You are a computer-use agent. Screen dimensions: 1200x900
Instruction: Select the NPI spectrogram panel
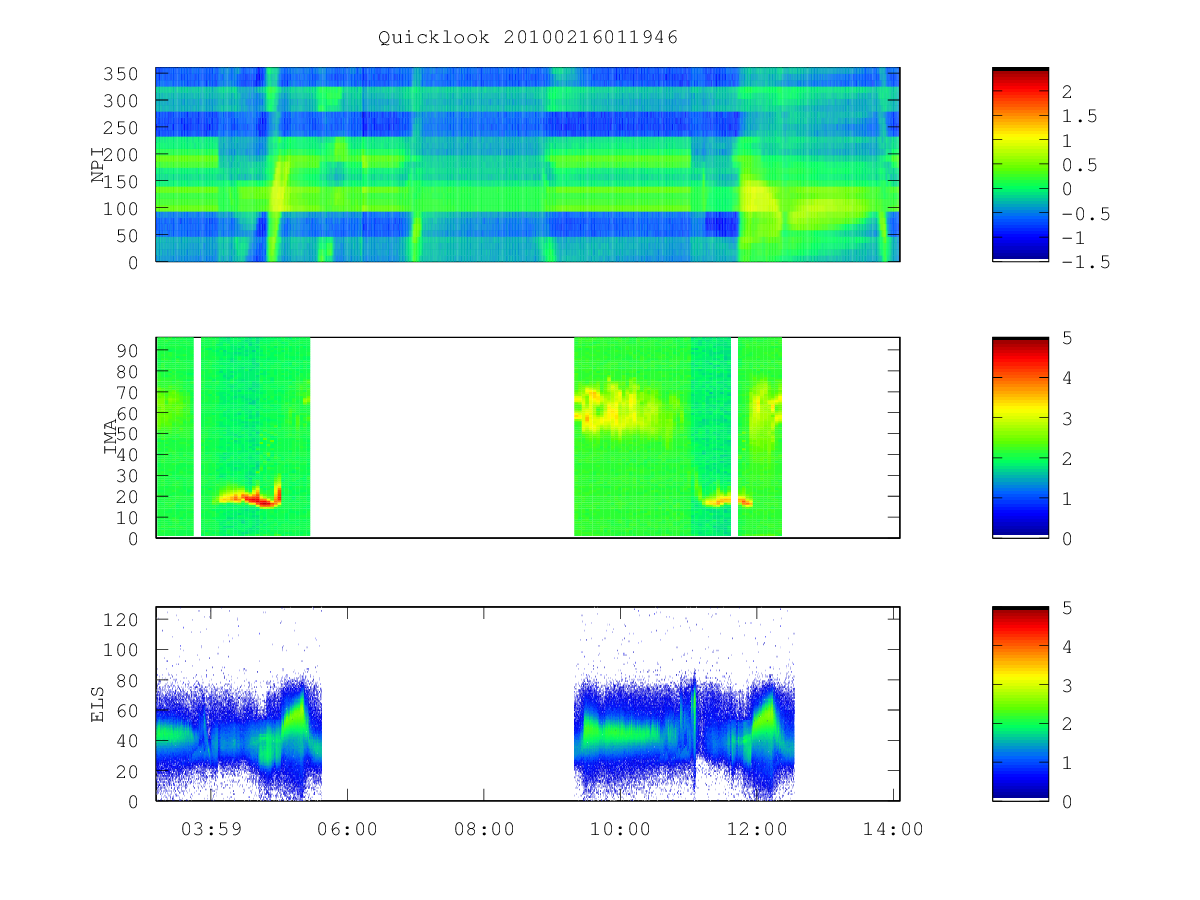(x=528, y=165)
